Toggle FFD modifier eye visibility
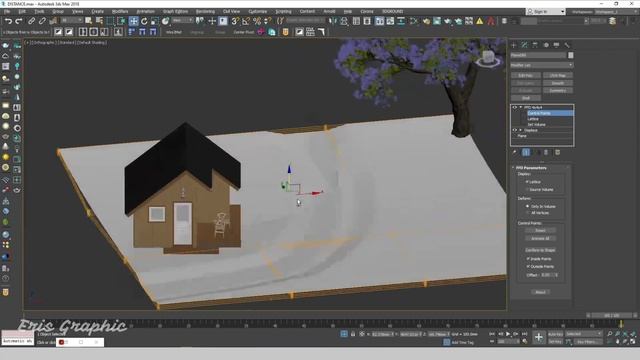Screen dimensions: 640x360 pos(515,107)
